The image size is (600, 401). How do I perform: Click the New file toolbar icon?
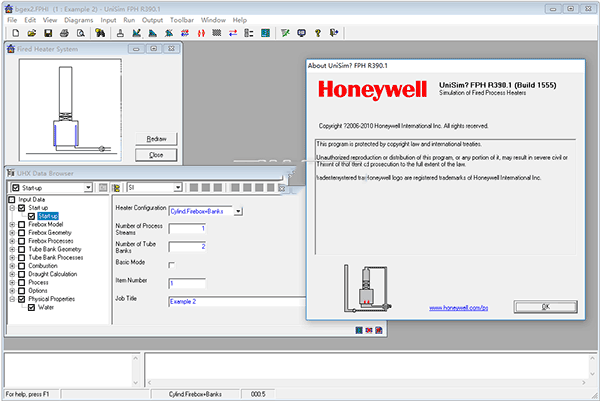click(16, 33)
